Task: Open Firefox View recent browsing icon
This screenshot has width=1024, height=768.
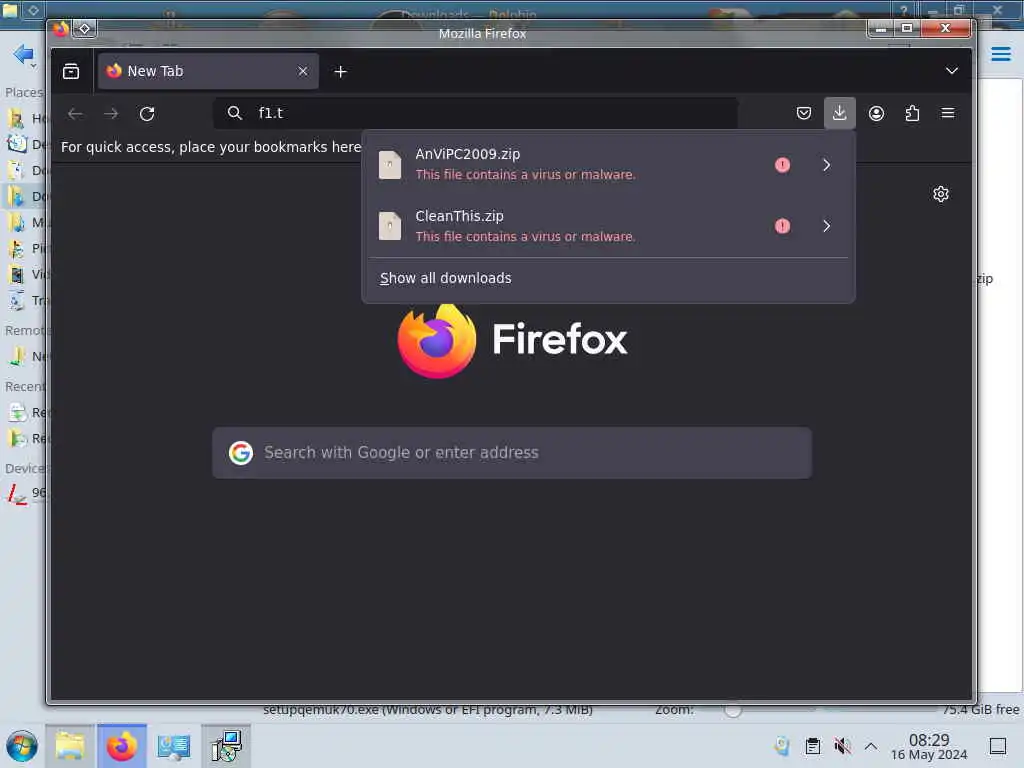Action: tap(71, 71)
